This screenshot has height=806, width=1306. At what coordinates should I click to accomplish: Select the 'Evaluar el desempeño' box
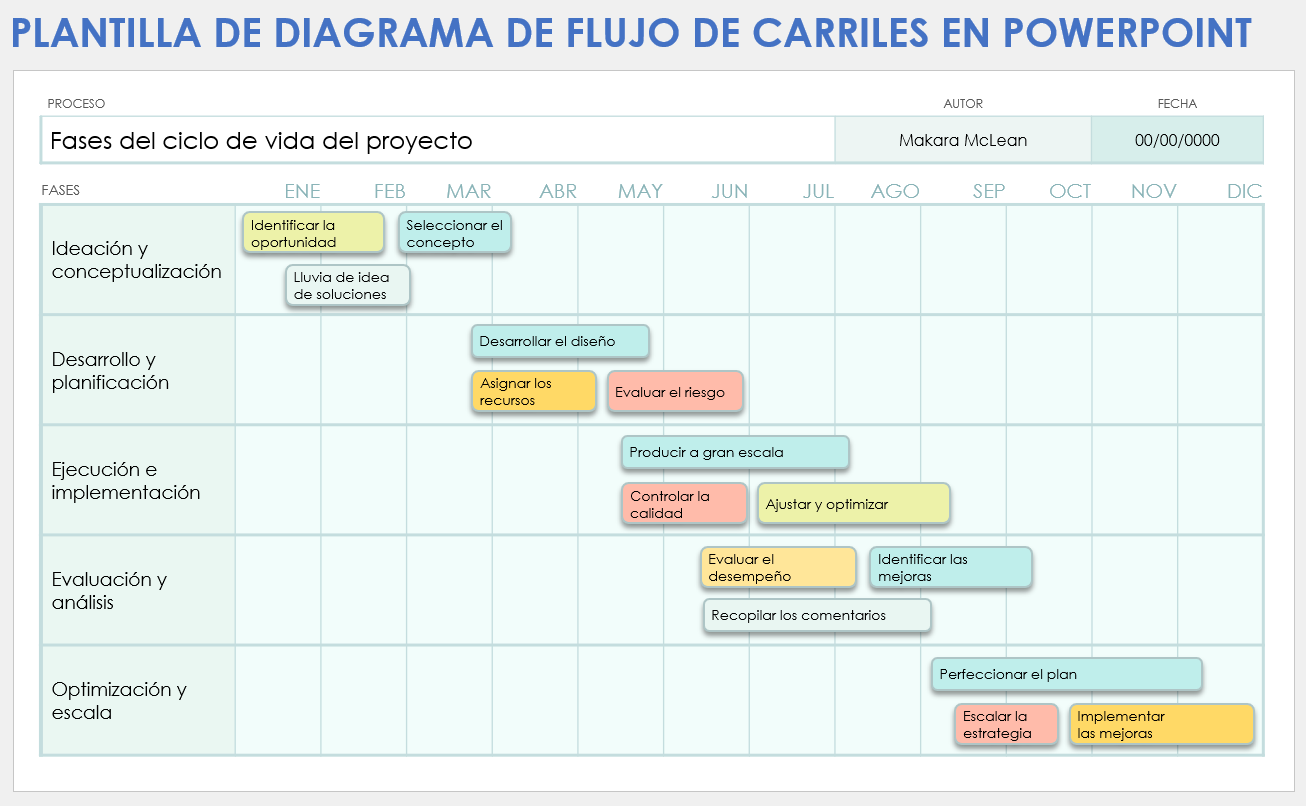(x=778, y=567)
